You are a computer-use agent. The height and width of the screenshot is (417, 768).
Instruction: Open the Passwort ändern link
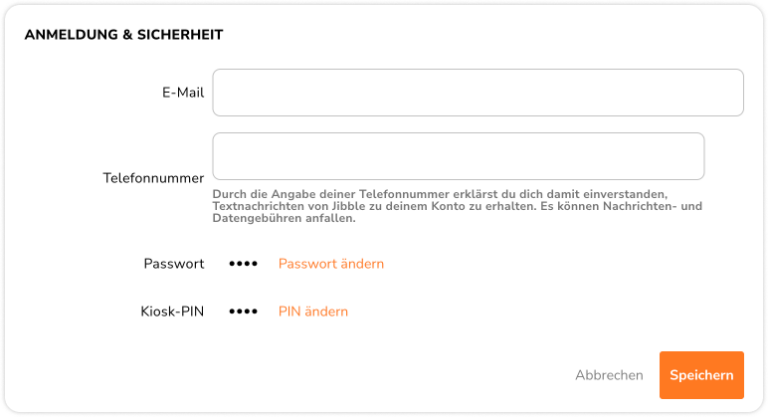(331, 264)
